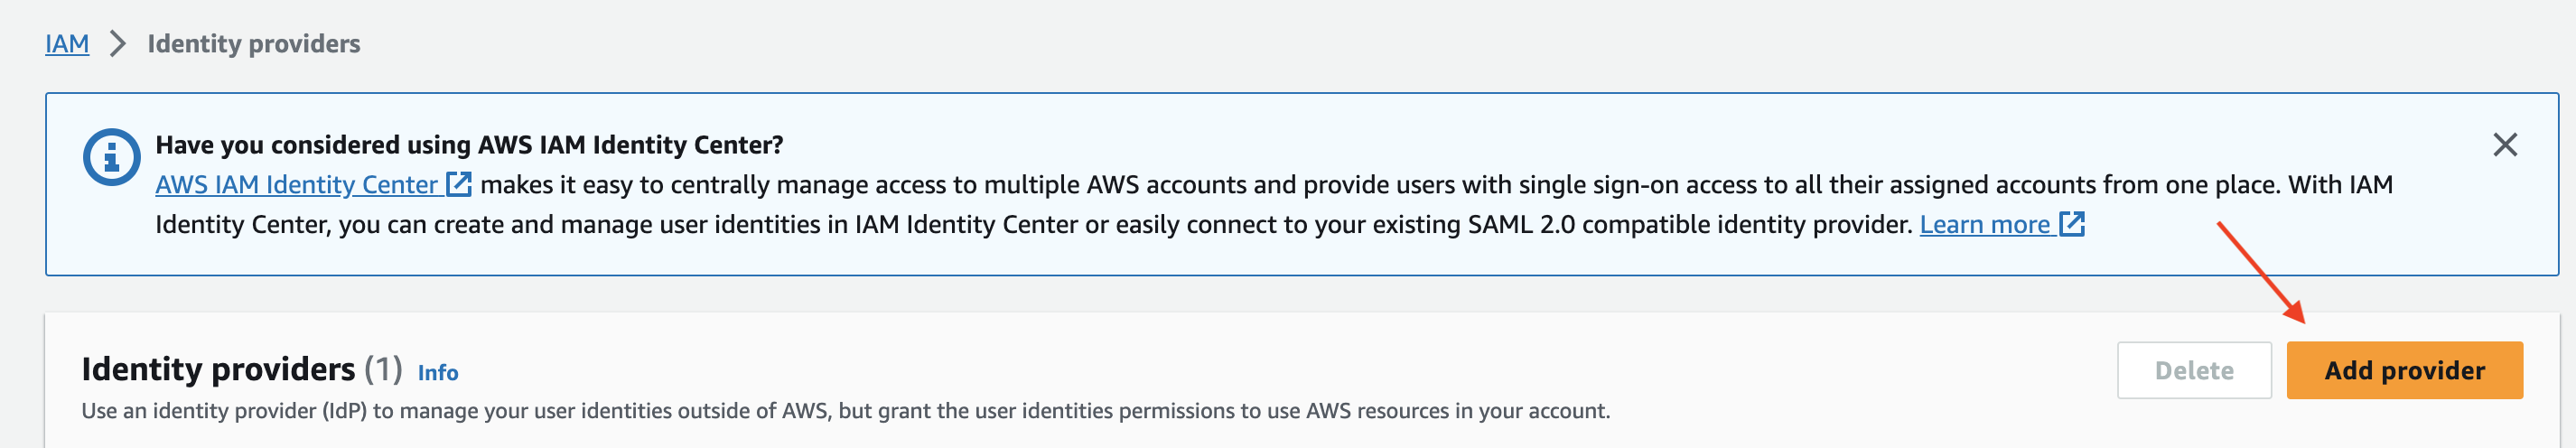Screen dimensions: 2576x448
Task: Click the red arrow annotation pointing to Add provider
Action: point(2260,271)
